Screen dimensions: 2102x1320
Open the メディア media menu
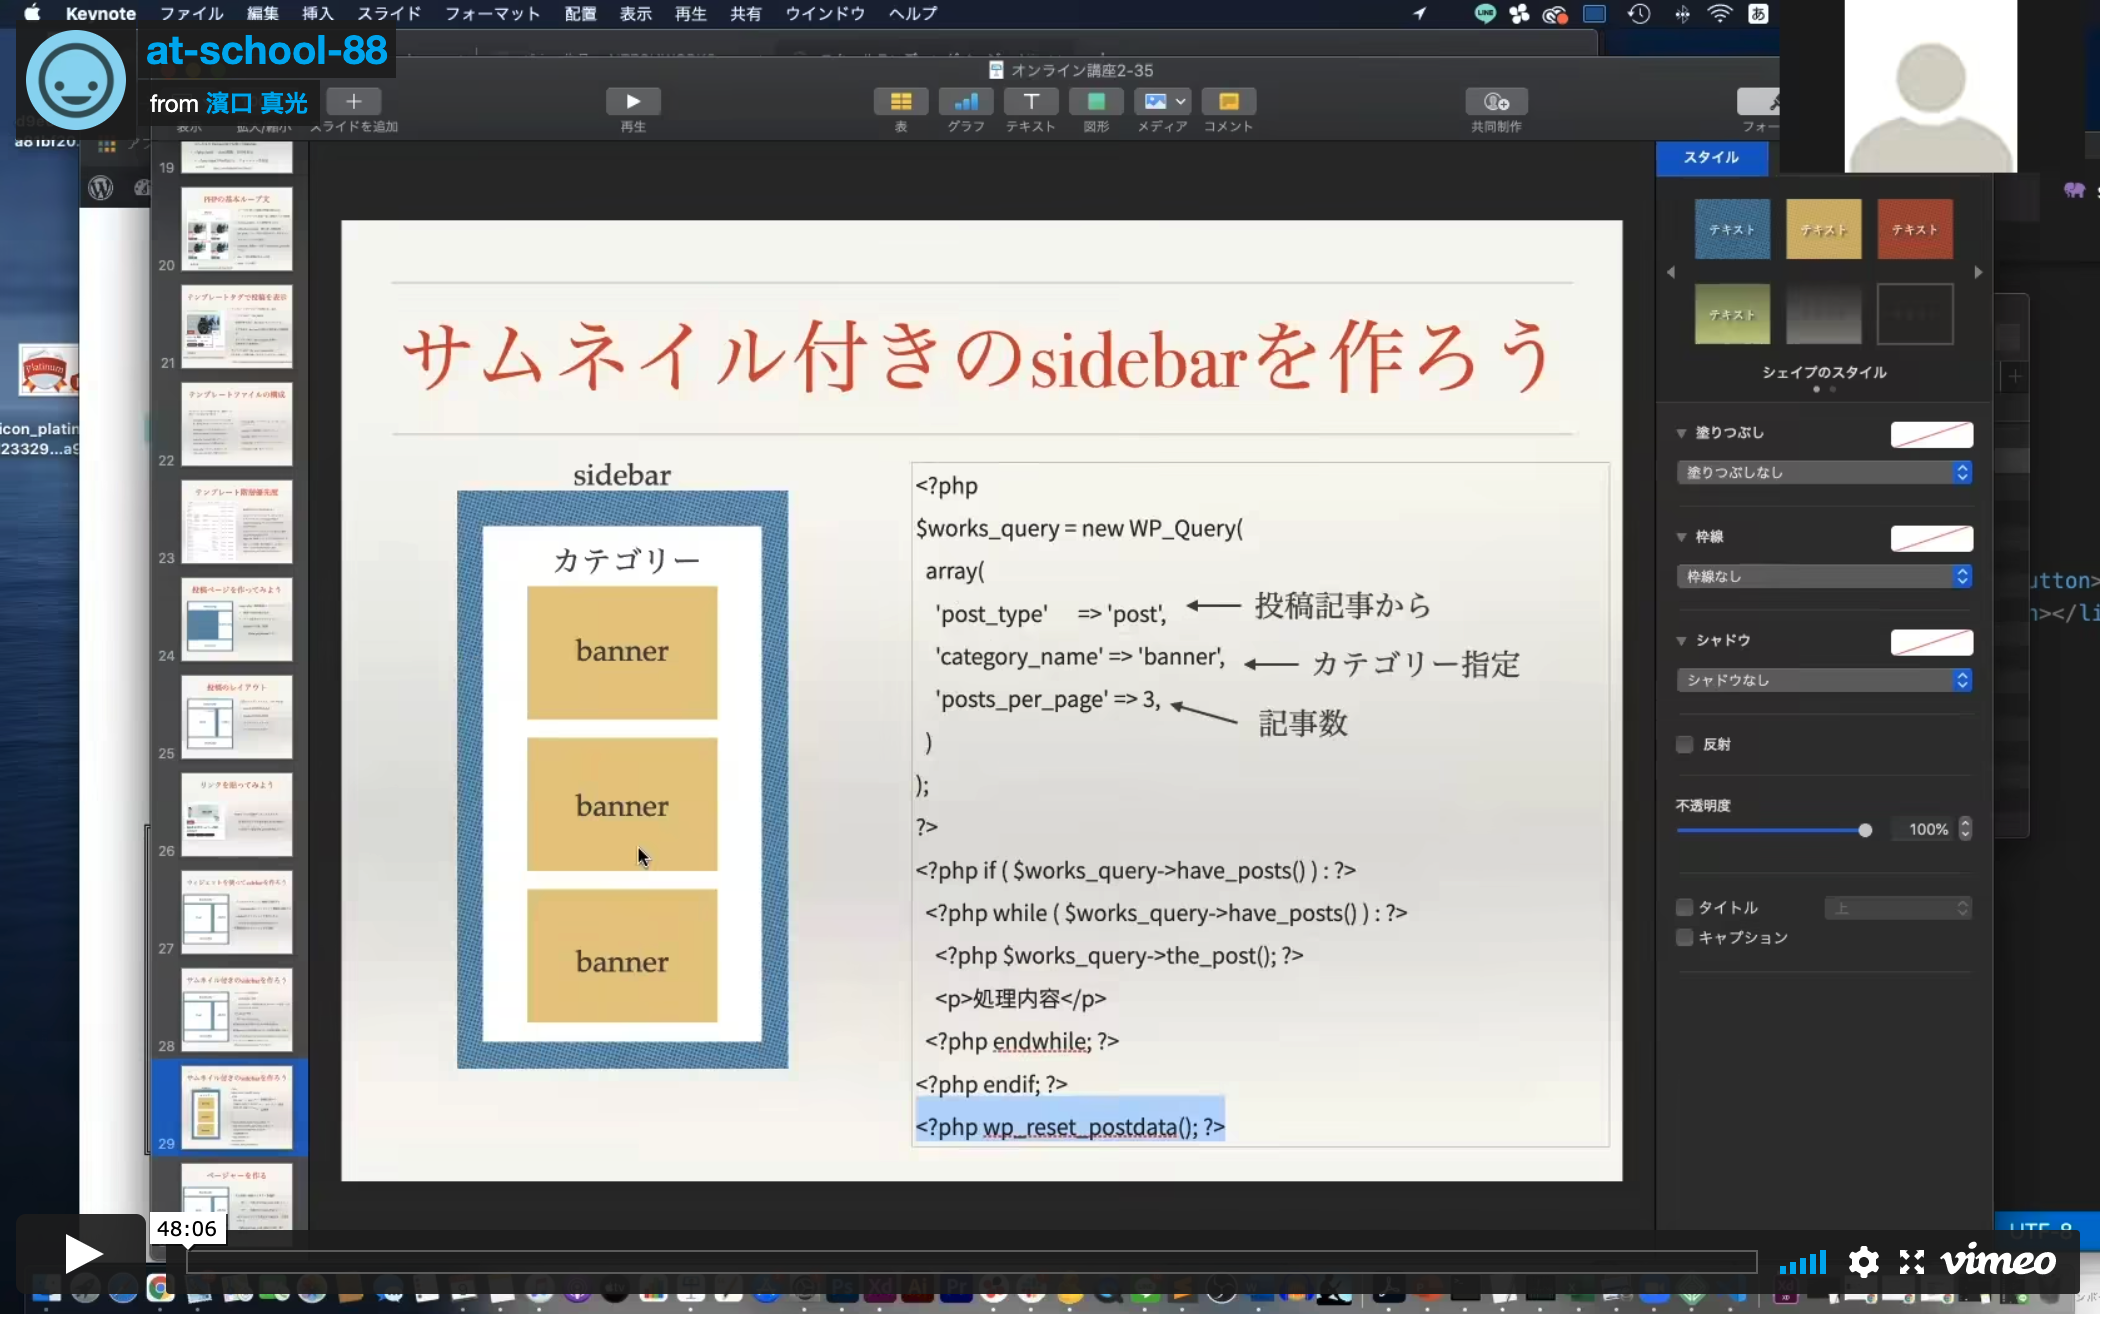click(1163, 102)
